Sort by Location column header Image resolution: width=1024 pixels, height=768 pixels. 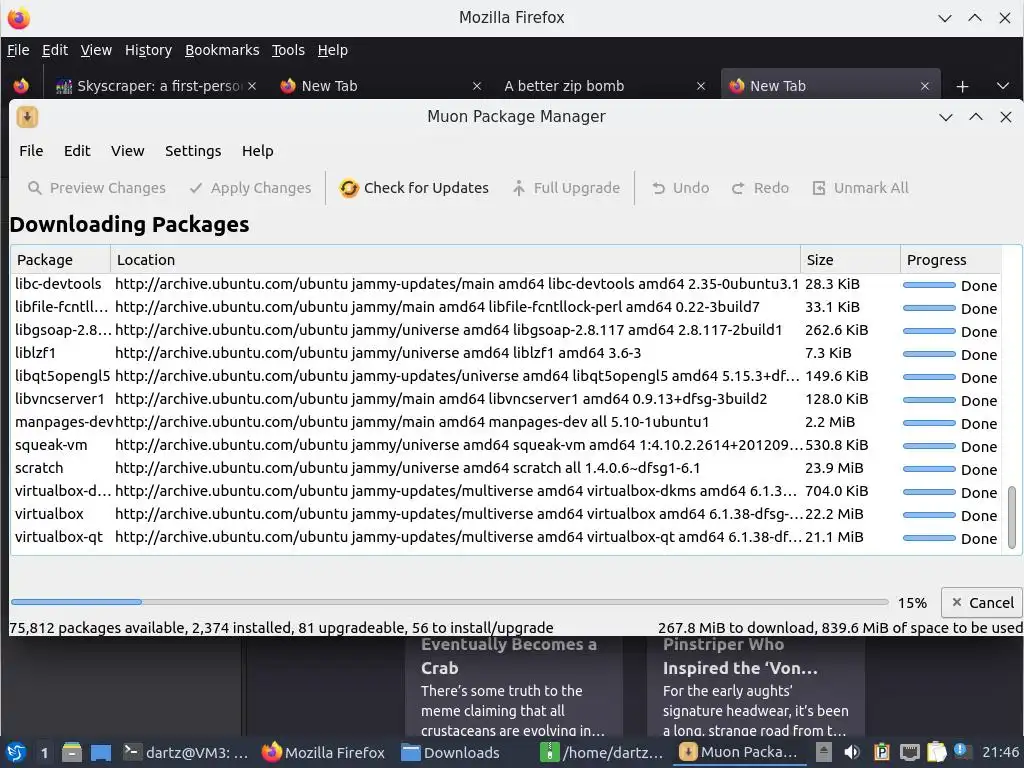455,260
